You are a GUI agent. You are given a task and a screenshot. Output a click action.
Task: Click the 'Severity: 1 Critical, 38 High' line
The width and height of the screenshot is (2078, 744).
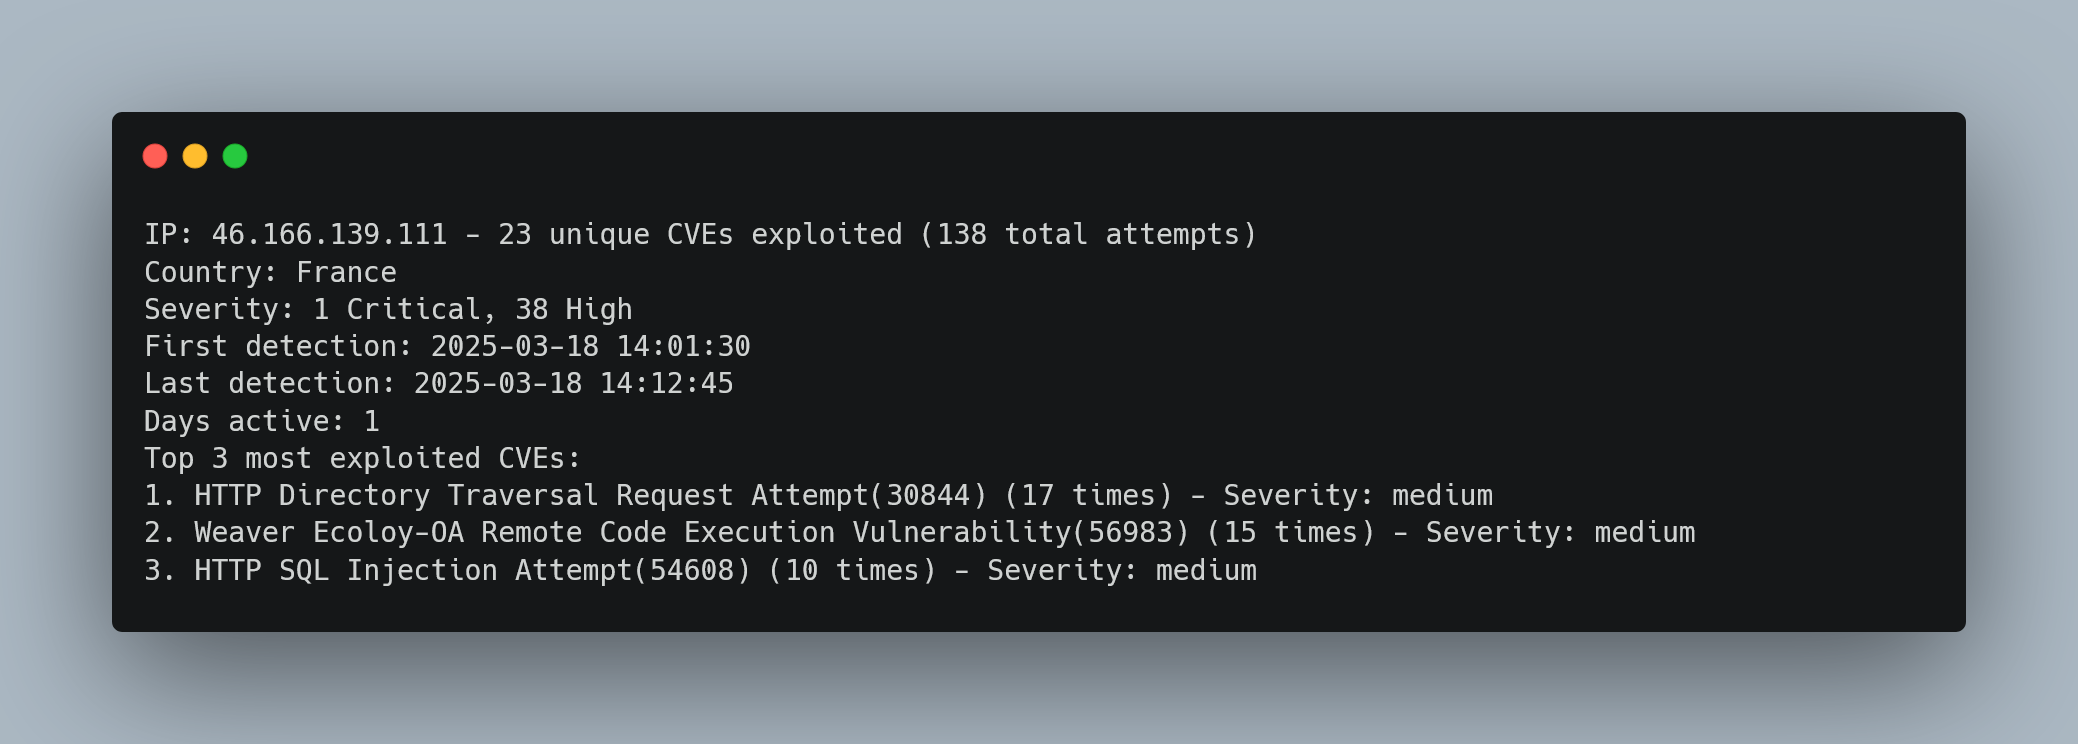point(388,309)
